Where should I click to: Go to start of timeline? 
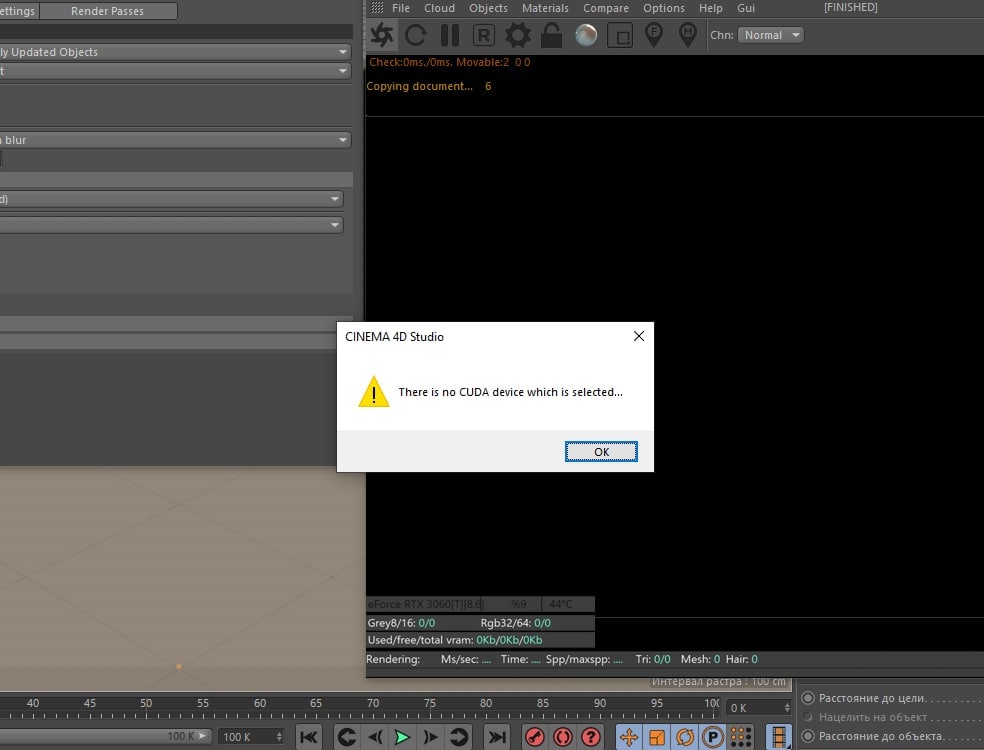309,736
